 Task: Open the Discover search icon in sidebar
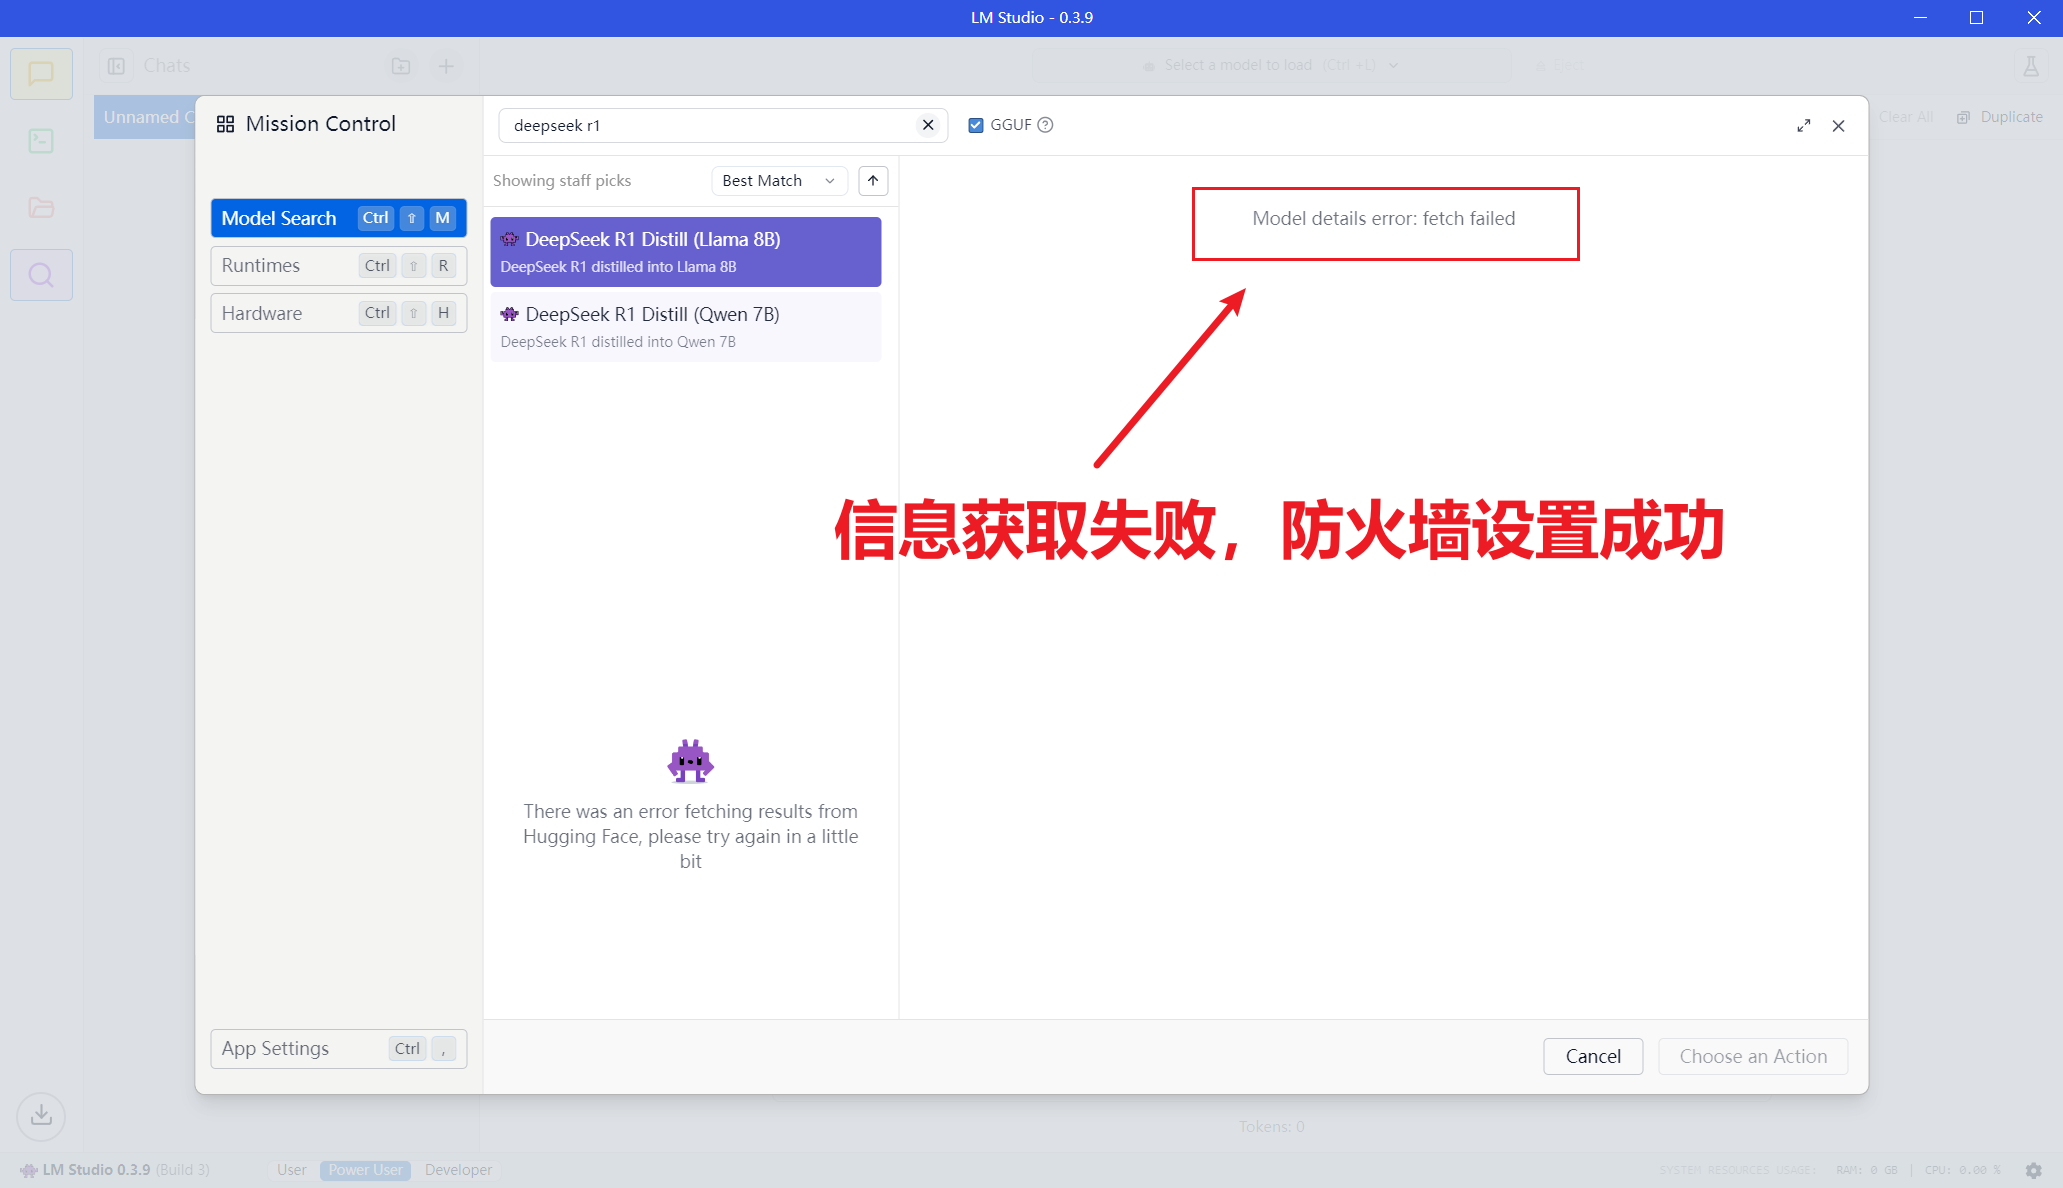click(41, 275)
